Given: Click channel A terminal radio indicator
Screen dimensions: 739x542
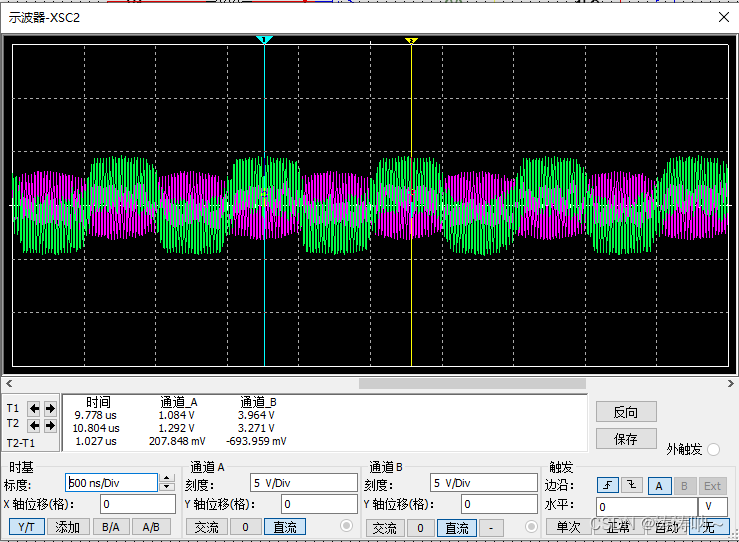Looking at the screenshot, I should pos(346,526).
